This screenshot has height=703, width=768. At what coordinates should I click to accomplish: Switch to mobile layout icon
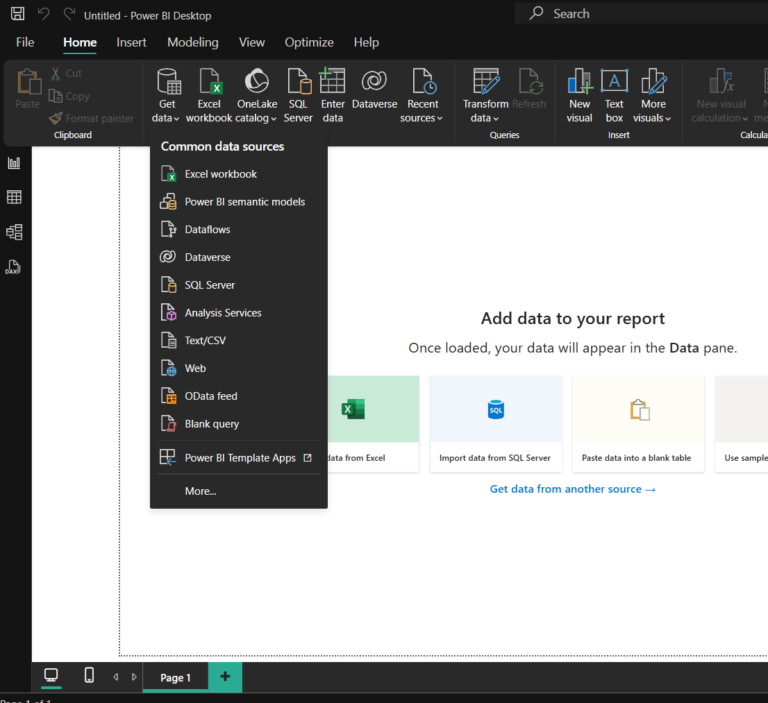(89, 676)
